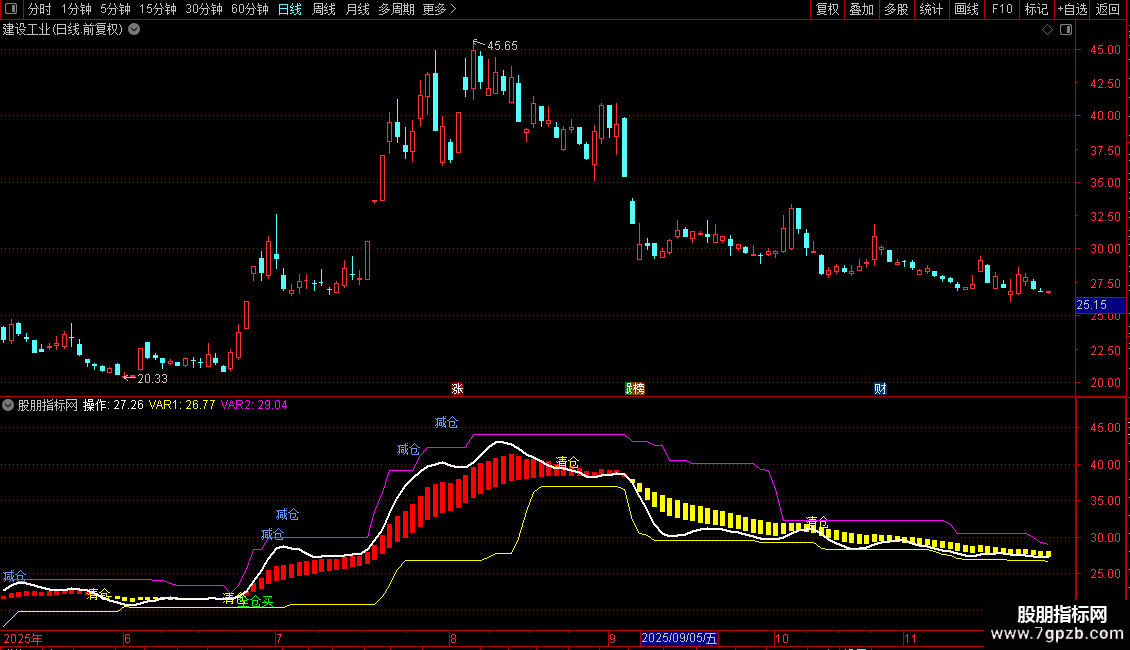
Task: Switch to the 60分钟 period
Action: 250,9
